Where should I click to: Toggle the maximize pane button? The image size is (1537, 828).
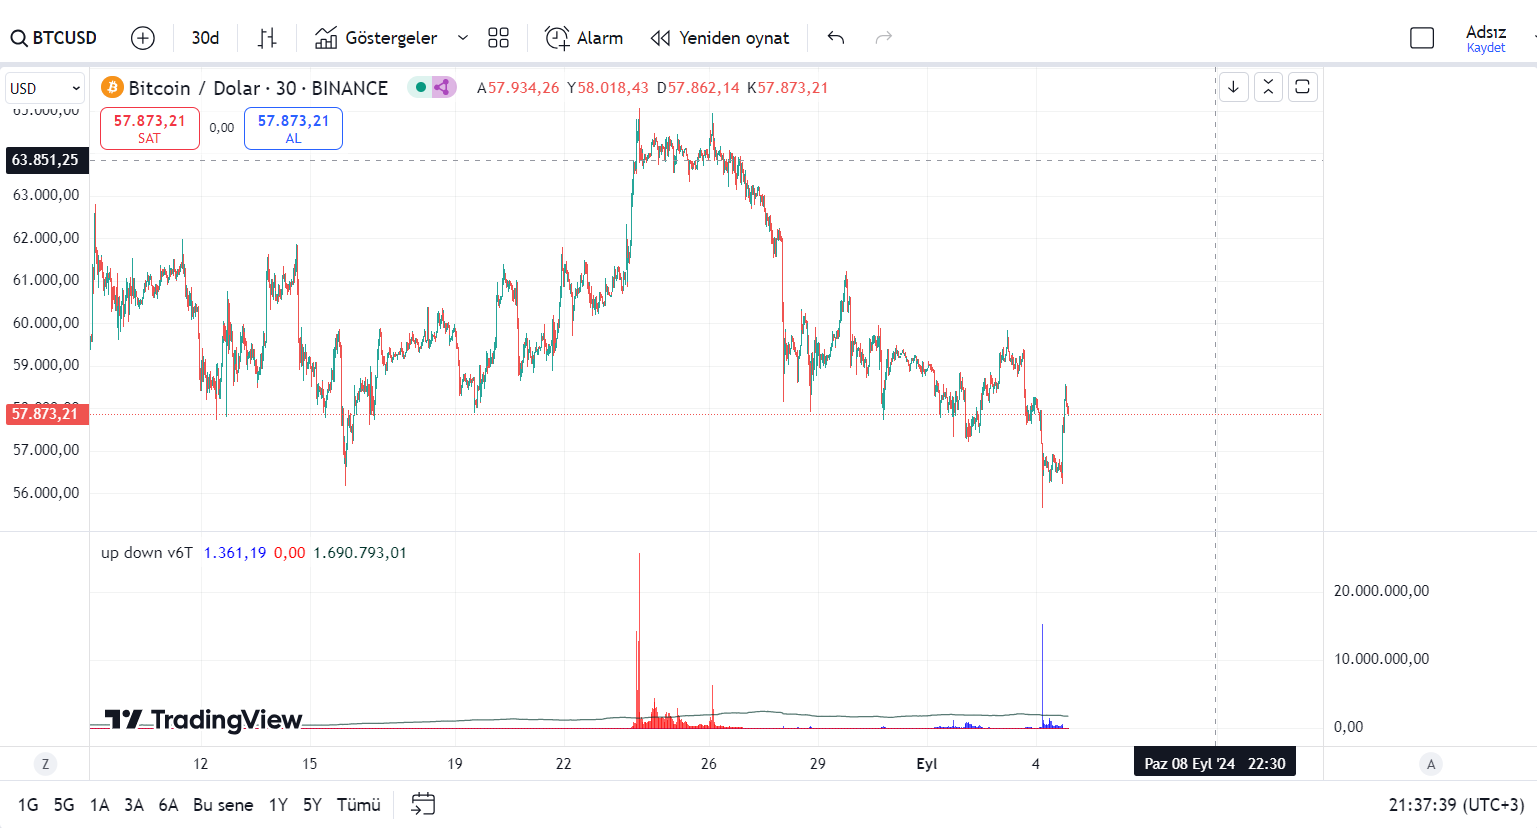1302,87
